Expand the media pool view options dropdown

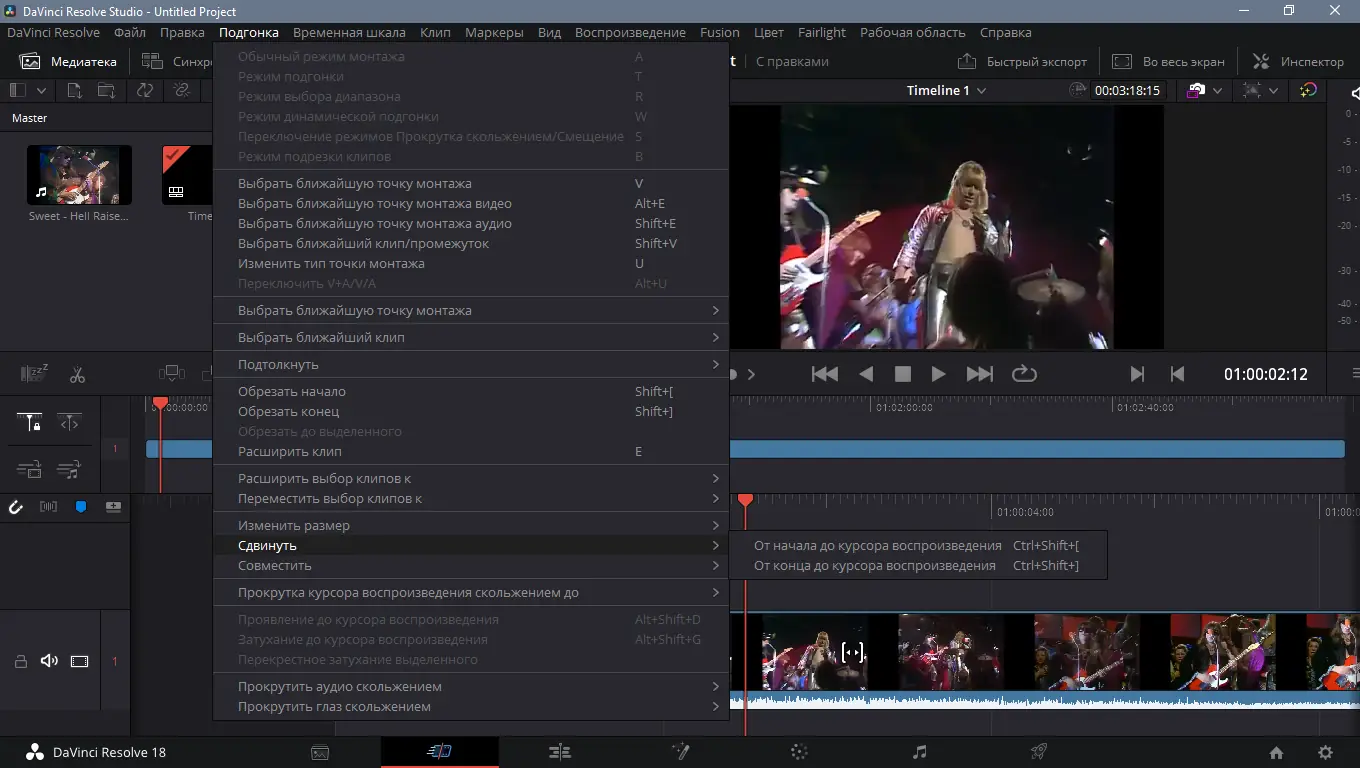(41, 90)
